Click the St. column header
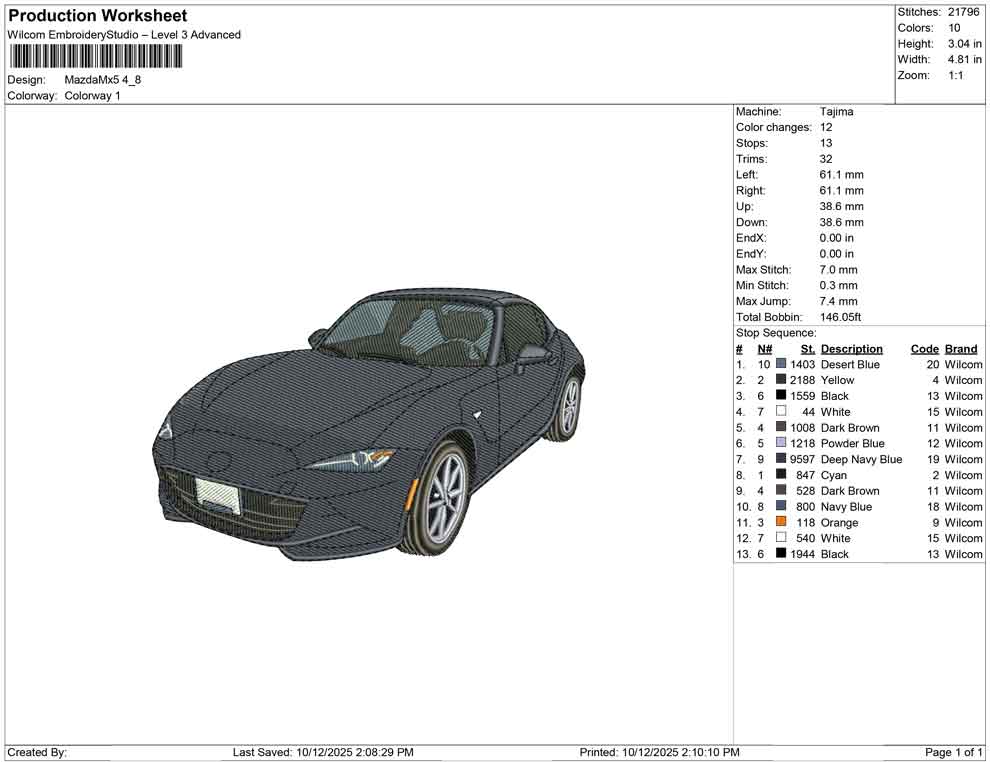 pyautogui.click(x=807, y=349)
